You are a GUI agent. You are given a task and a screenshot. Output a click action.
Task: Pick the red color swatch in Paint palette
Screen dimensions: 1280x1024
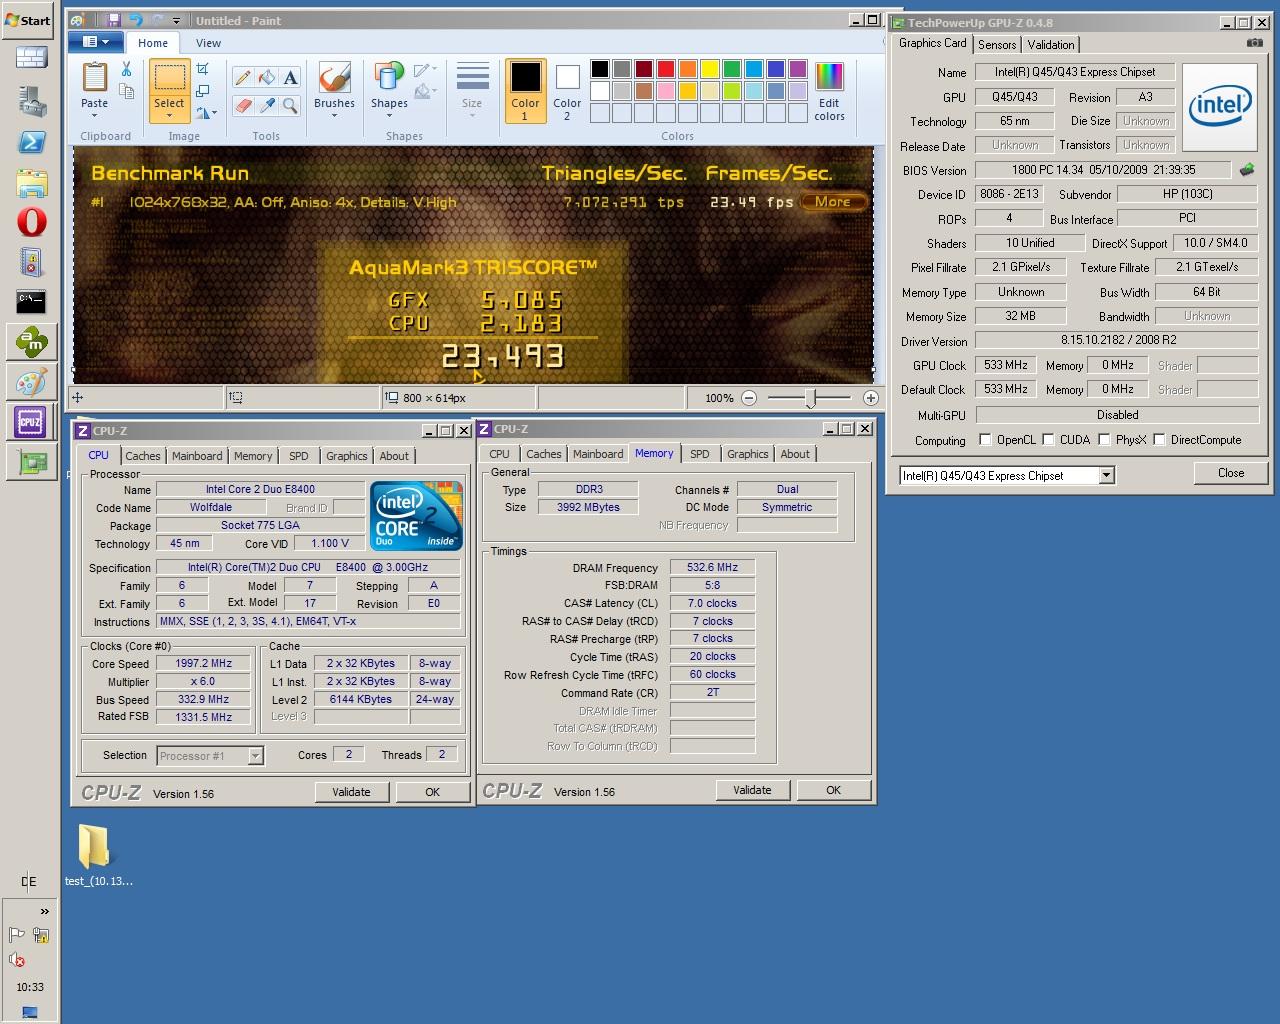(x=665, y=69)
